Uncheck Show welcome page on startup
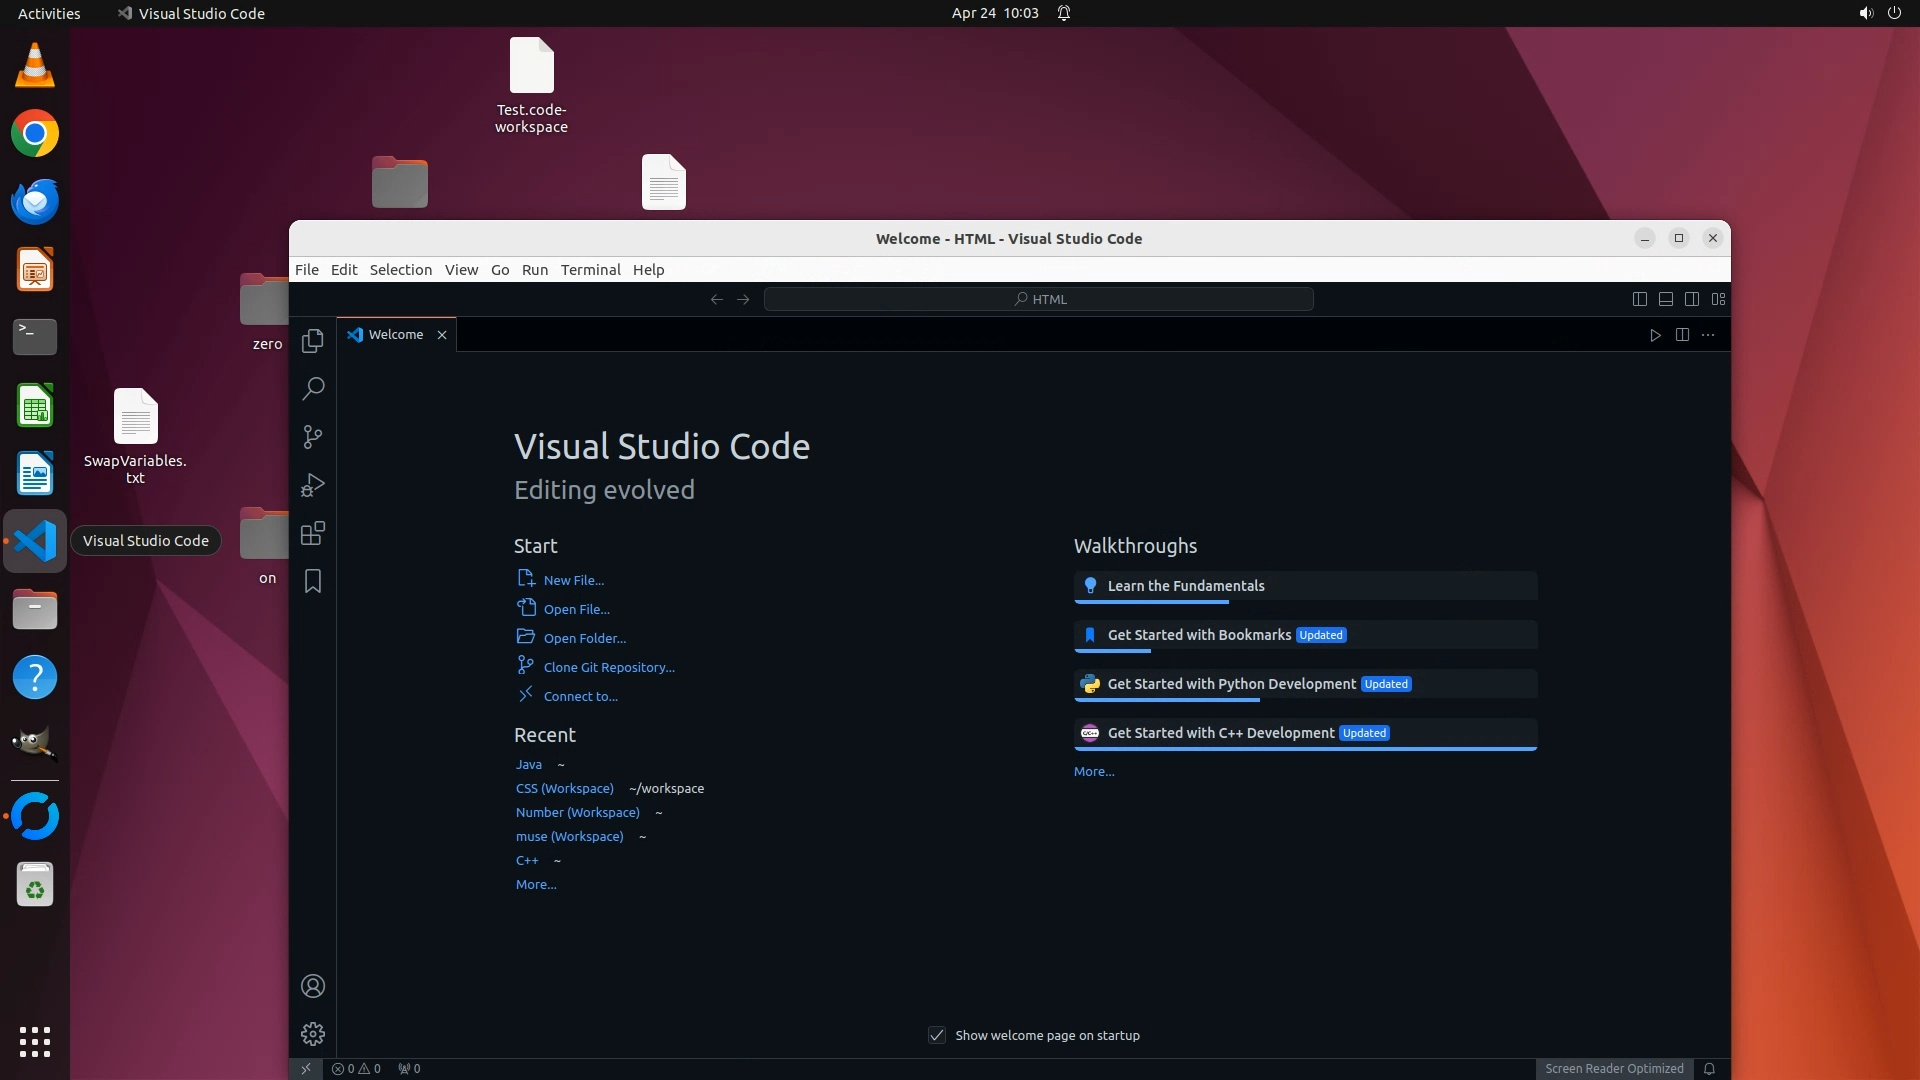Image resolution: width=1920 pixels, height=1080 pixels. [x=937, y=1035]
